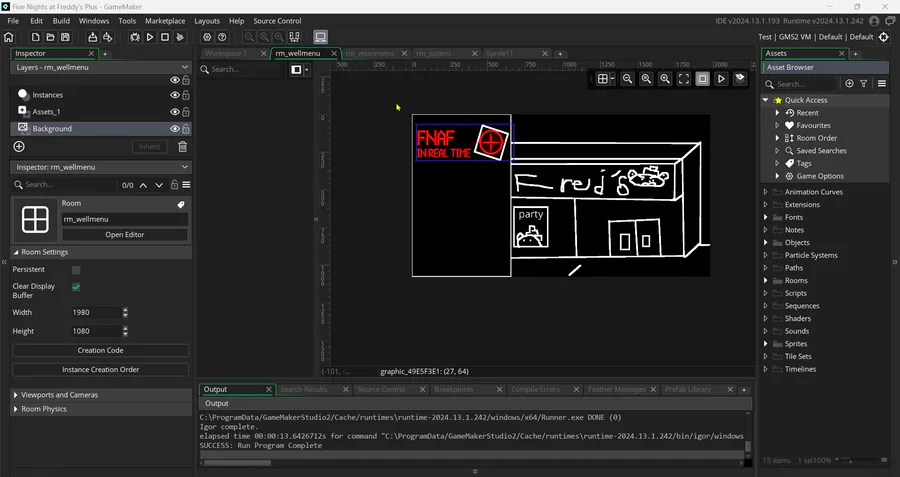Clean the build cache broom icon

point(180,37)
